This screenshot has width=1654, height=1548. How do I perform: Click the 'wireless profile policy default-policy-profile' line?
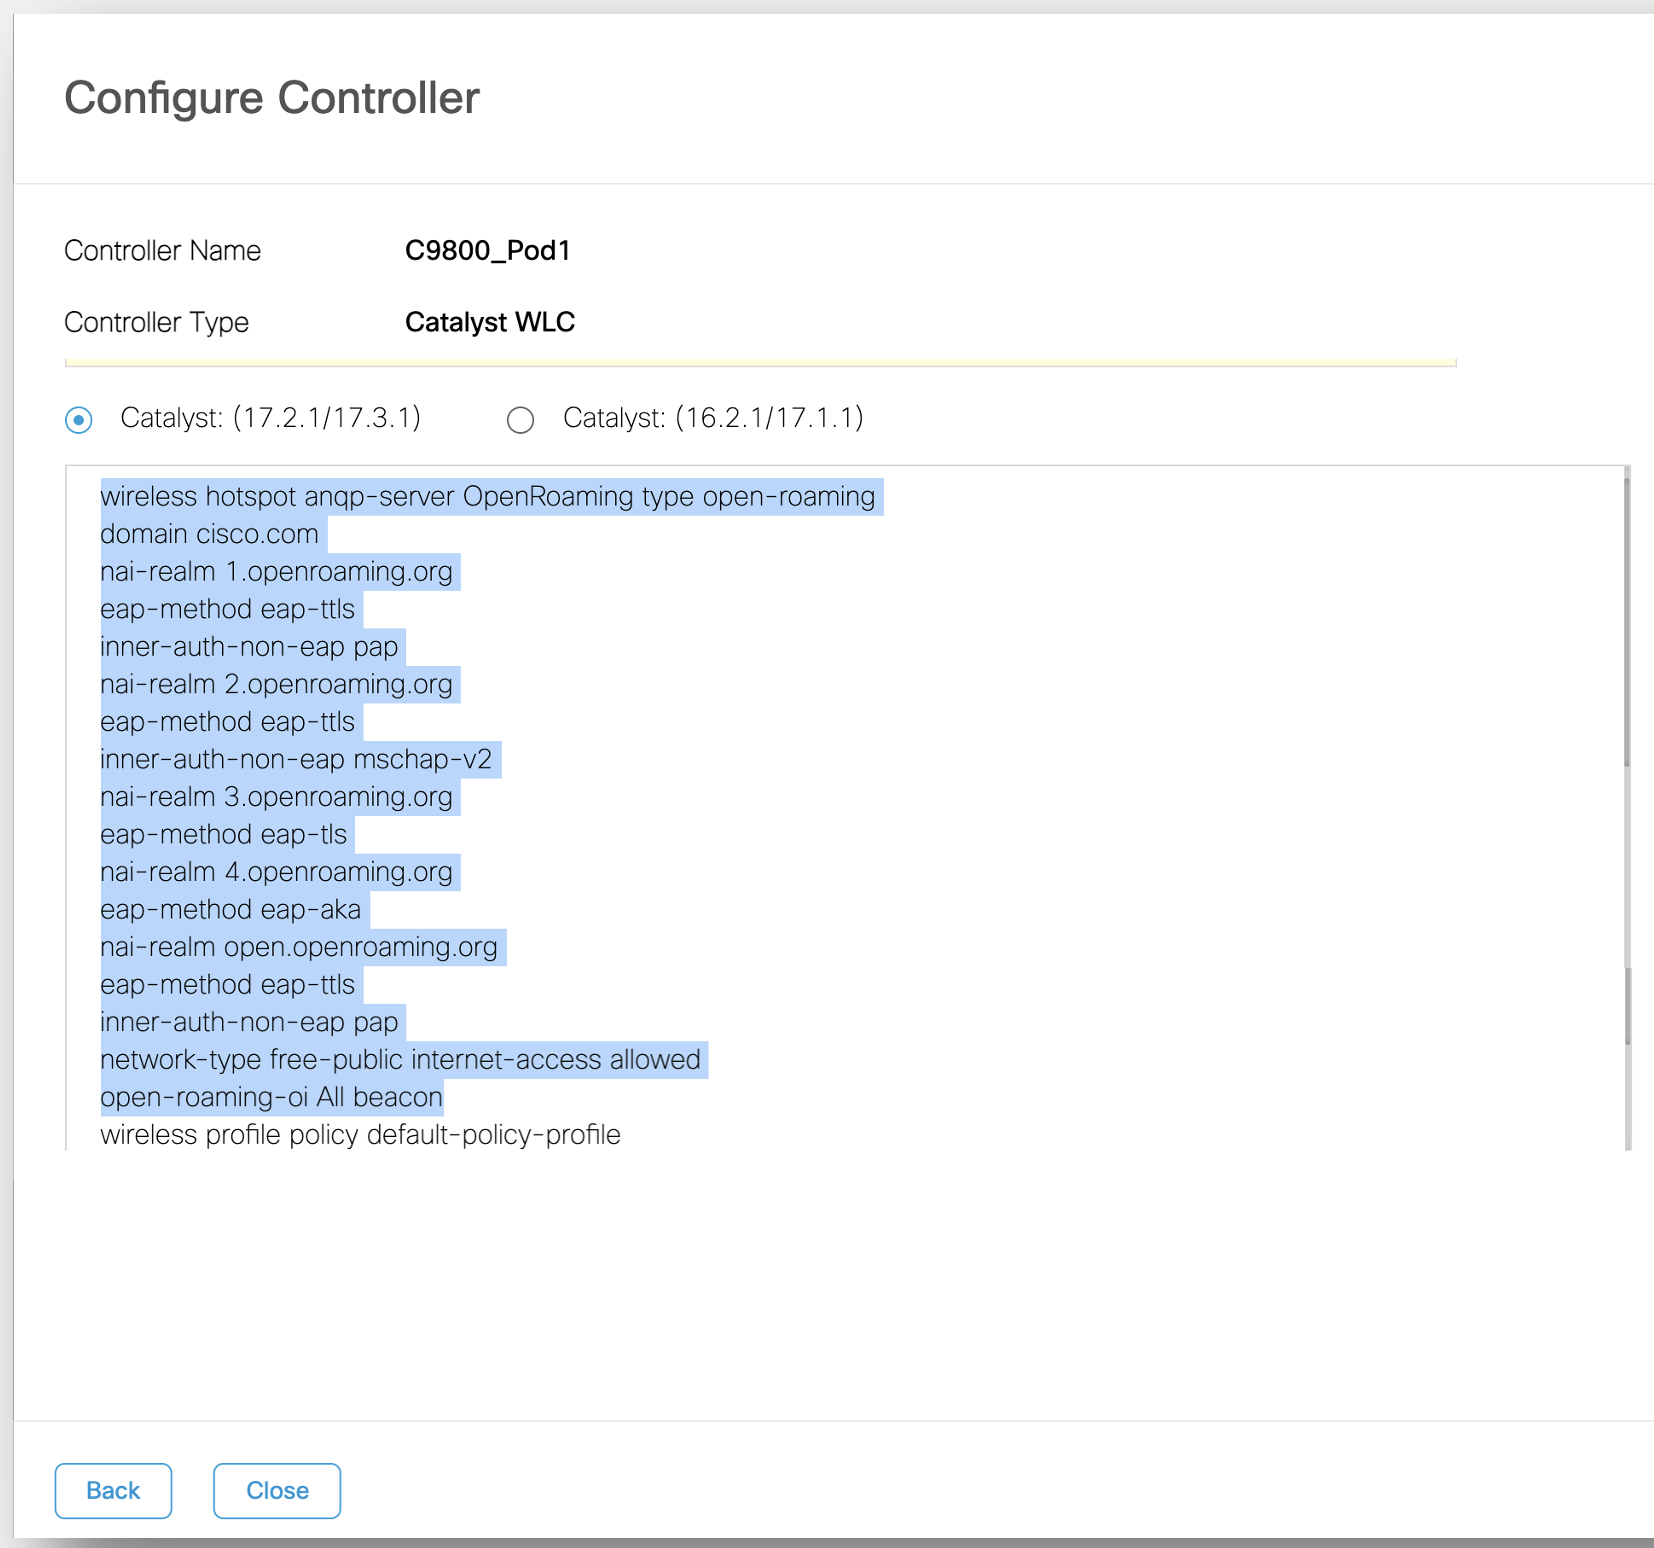360,1135
